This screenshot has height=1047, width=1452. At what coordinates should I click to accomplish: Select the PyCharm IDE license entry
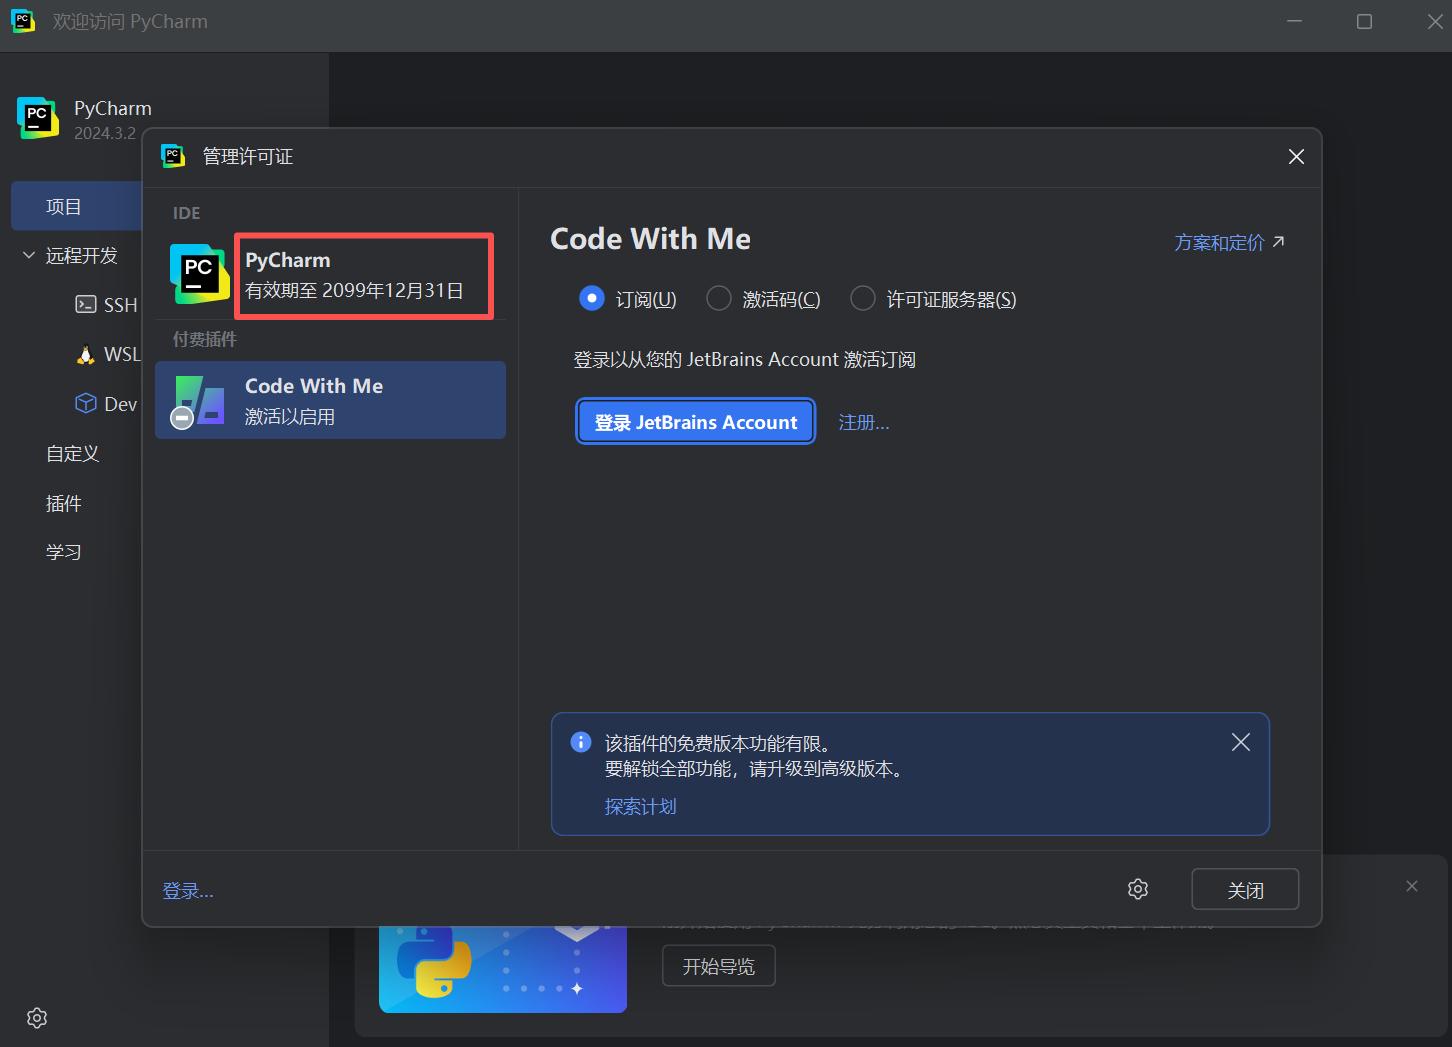point(330,274)
